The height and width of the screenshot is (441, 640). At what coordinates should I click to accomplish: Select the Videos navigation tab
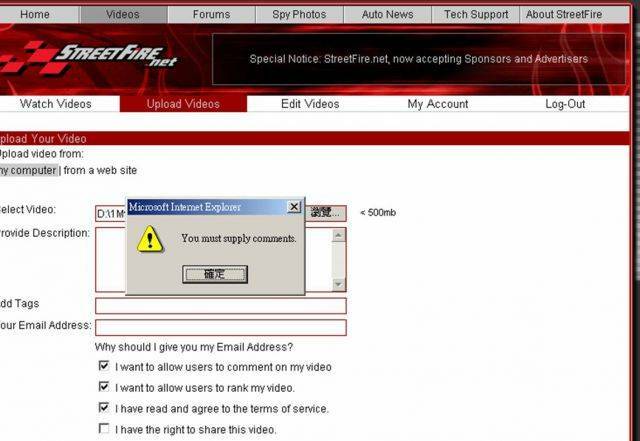point(123,15)
